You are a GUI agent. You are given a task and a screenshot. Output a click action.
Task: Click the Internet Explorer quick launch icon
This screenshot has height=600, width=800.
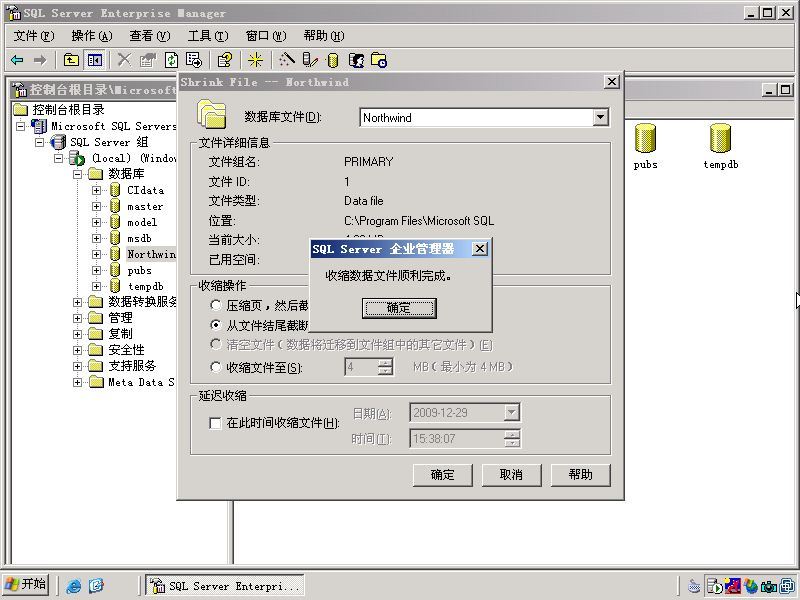click(x=74, y=585)
